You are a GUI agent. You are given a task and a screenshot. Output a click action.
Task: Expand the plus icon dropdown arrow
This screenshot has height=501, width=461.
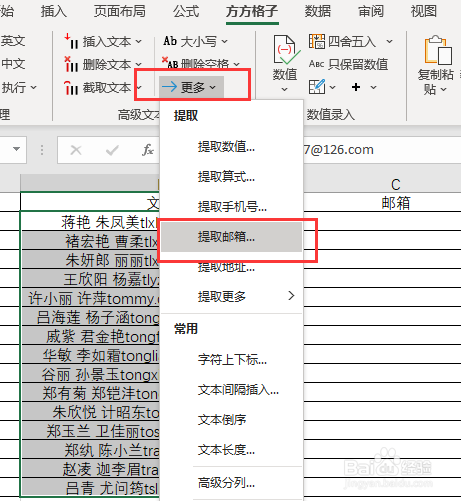[373, 87]
